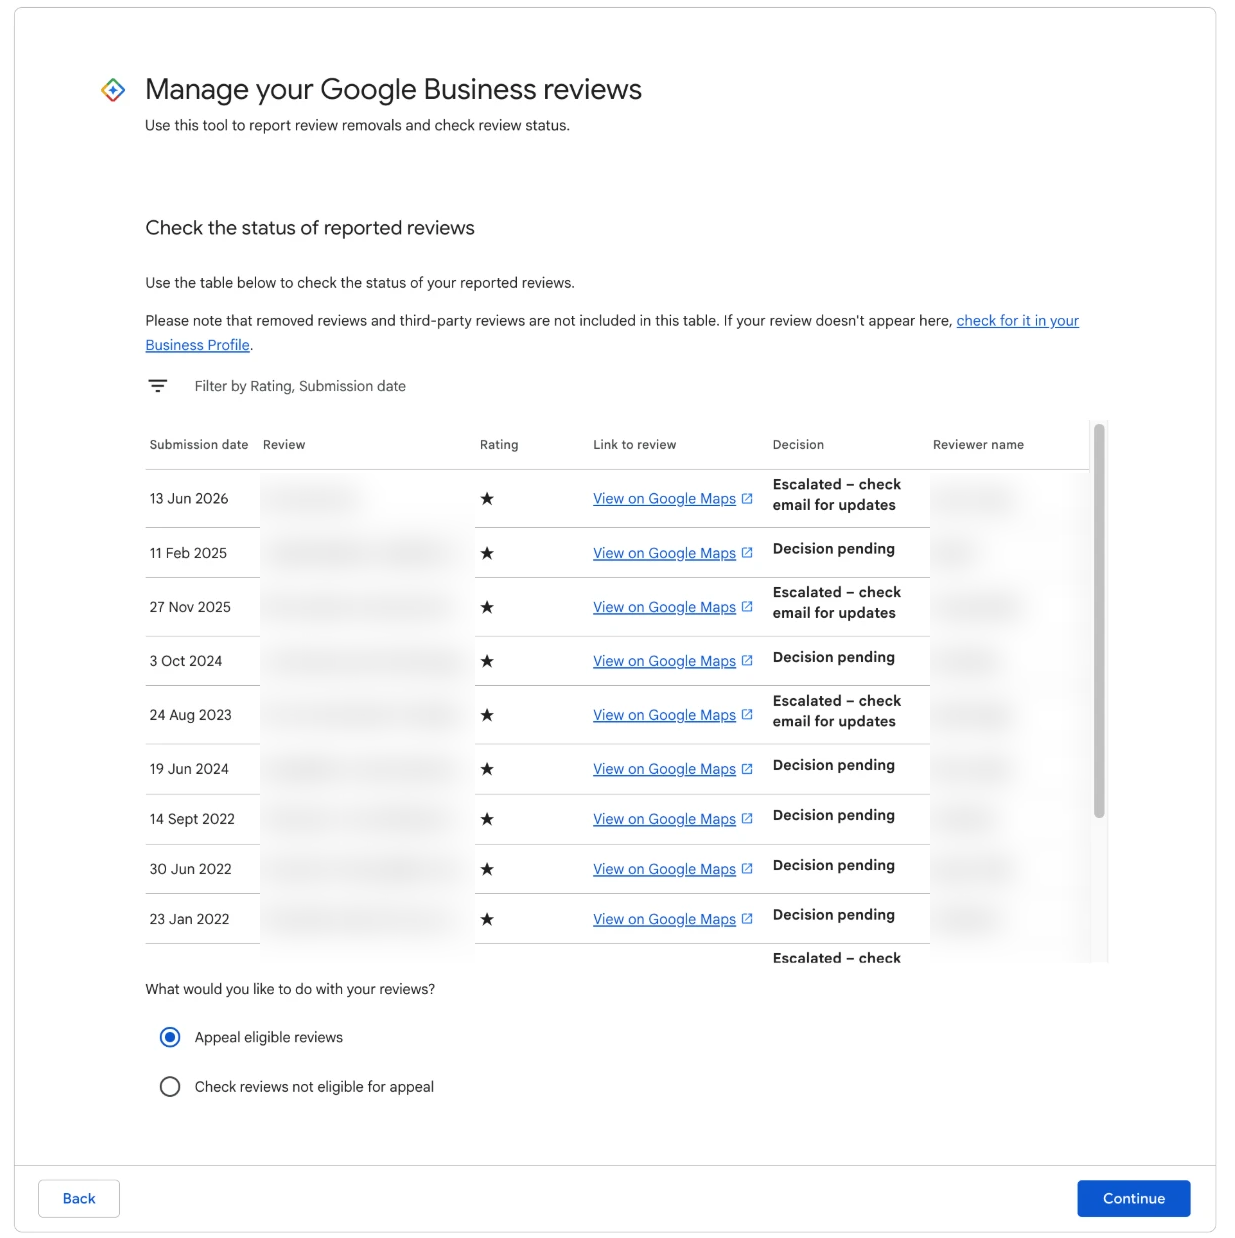
Task: Open View on Google Maps for 19 Jun 2024
Action: (x=664, y=769)
